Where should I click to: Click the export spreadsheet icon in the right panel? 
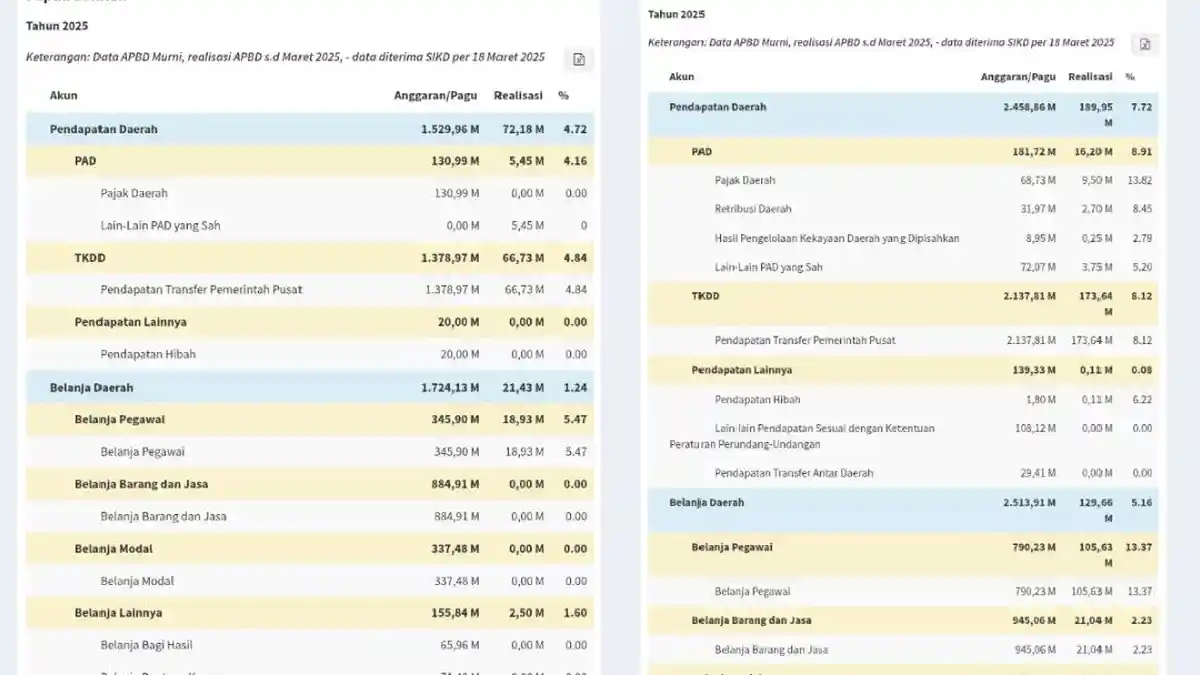coord(1145,44)
